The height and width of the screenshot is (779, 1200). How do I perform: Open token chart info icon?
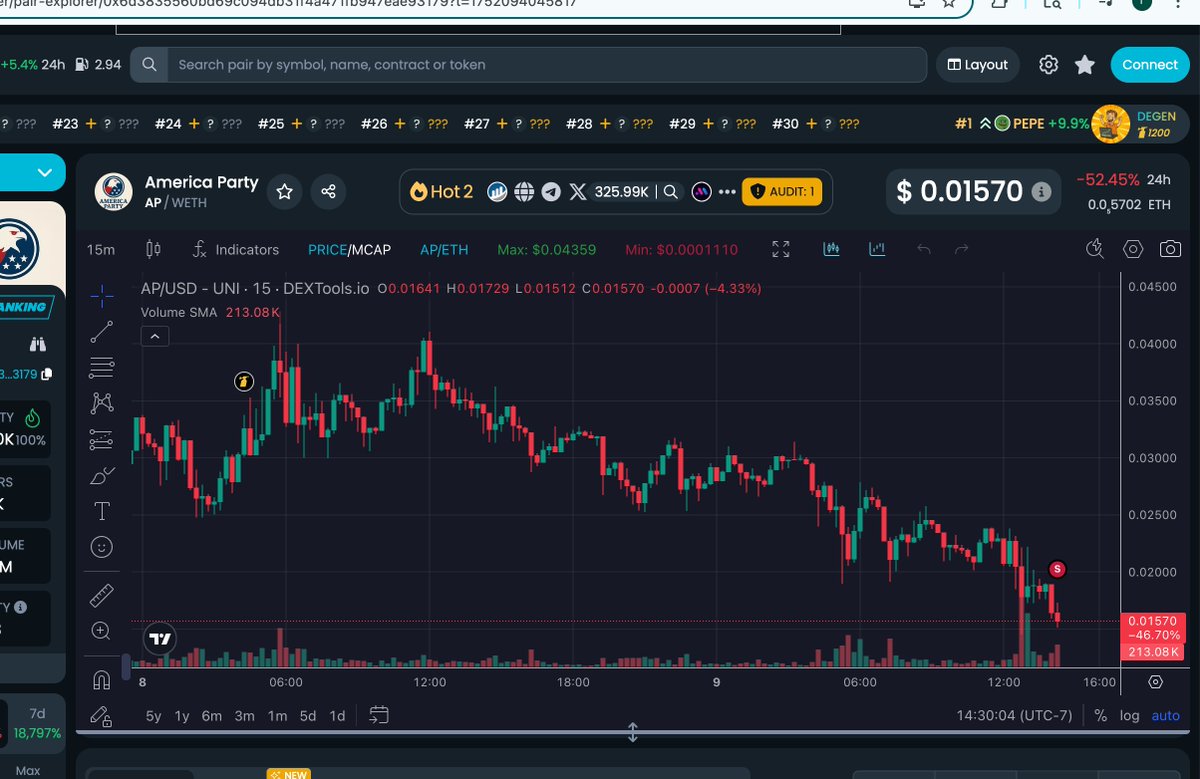(x=497, y=191)
